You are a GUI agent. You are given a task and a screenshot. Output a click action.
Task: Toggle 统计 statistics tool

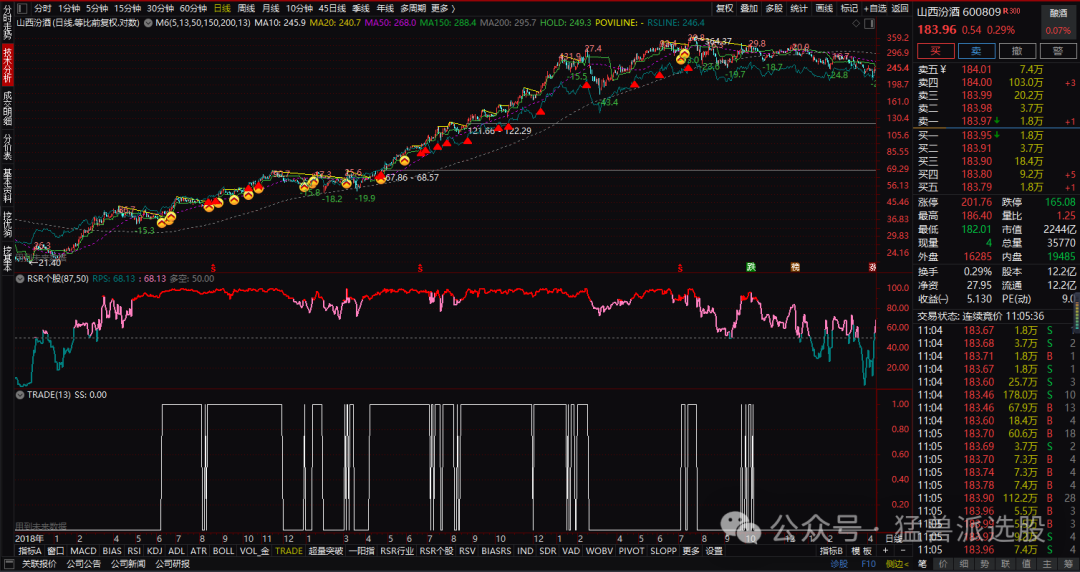[x=799, y=8]
